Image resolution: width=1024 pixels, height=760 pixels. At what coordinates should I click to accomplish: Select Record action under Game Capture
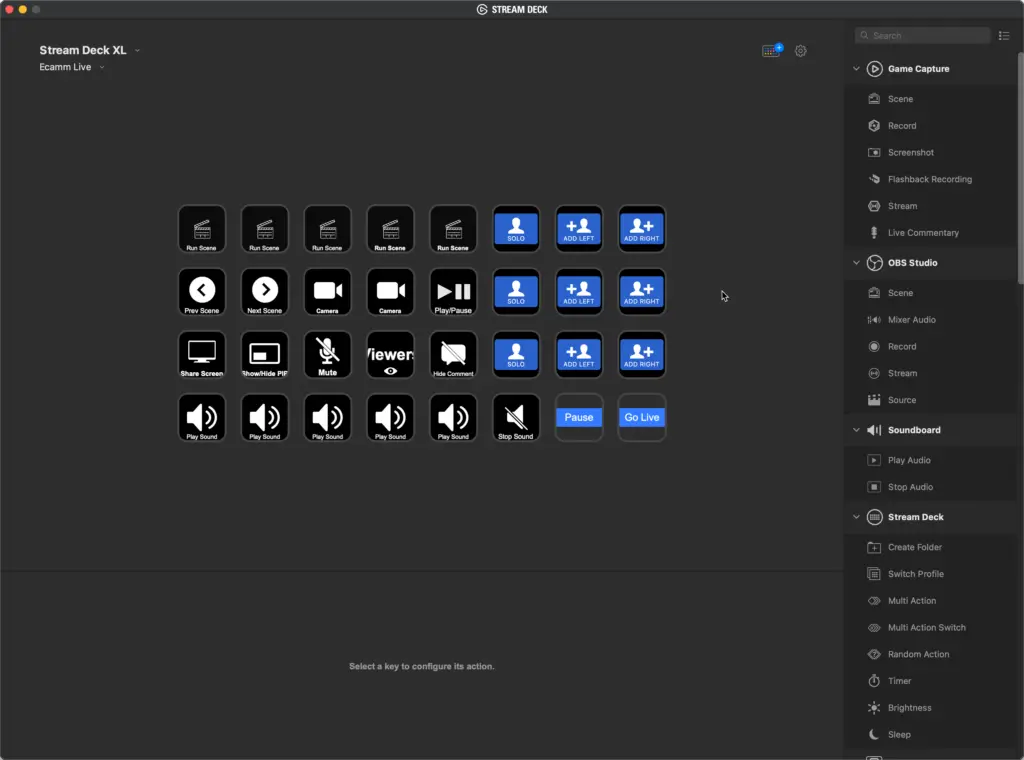click(x=931, y=125)
